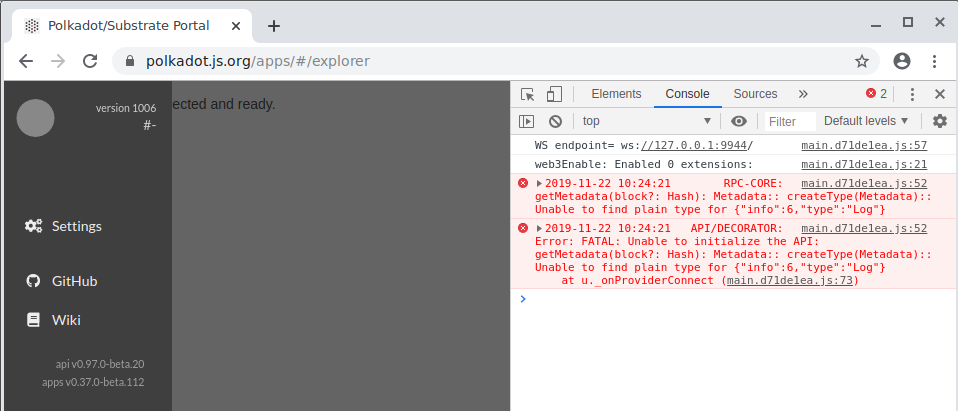Open console settings with the gear
The width and height of the screenshot is (958, 411).
940,121
